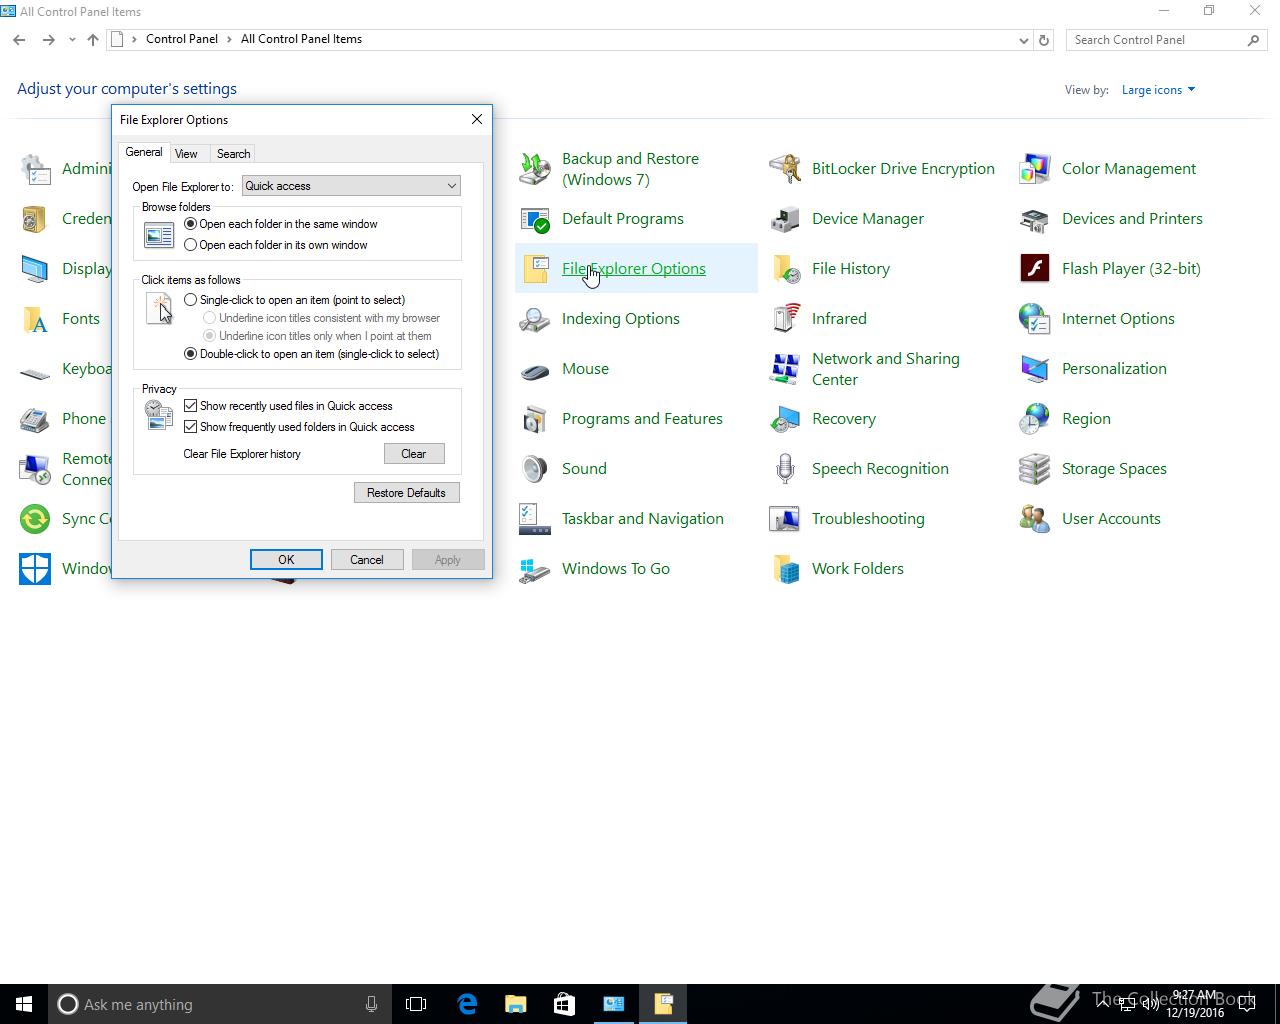Open Flash Player (32-bit) icon
1280x1024 pixels.
point(1035,269)
